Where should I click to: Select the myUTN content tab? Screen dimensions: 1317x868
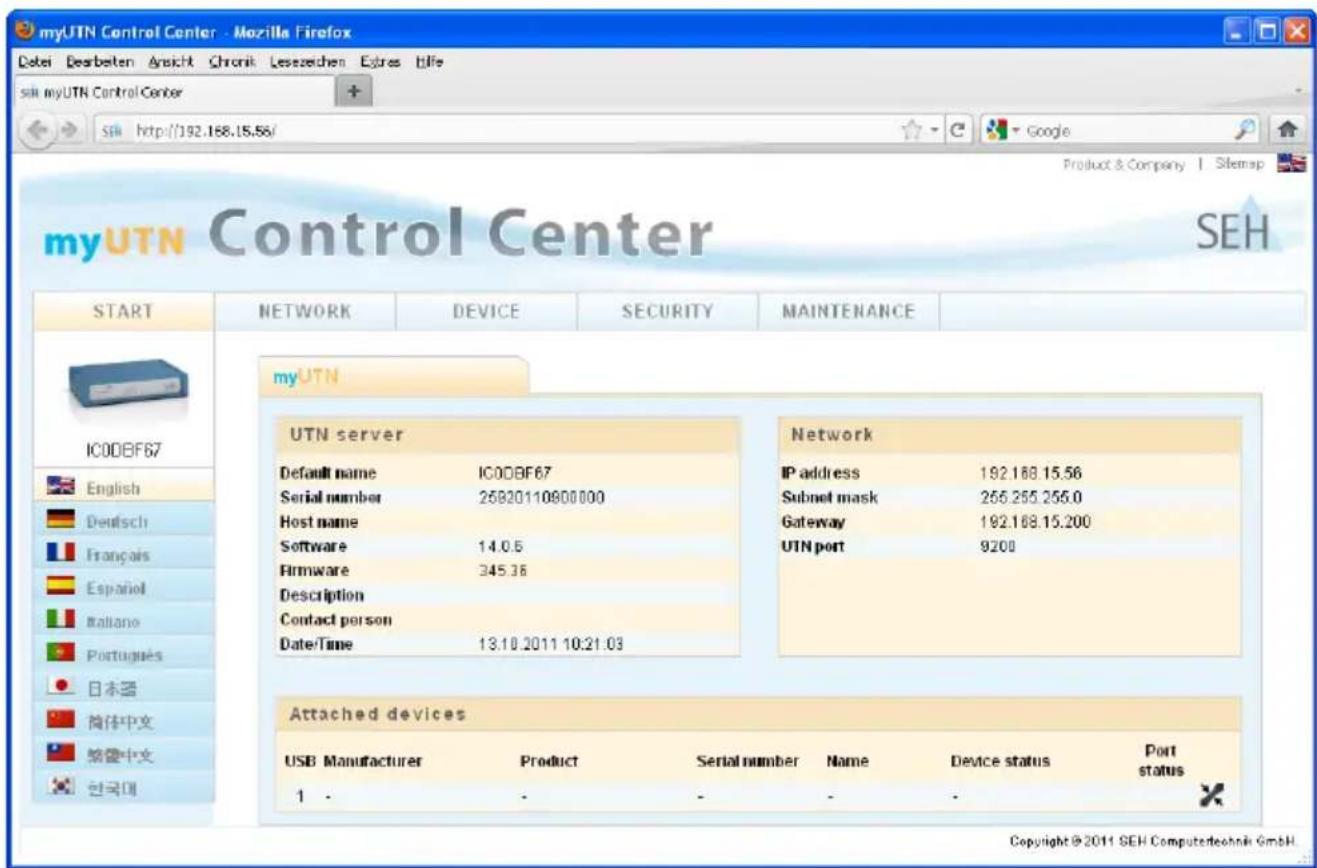pyautogui.click(x=392, y=375)
